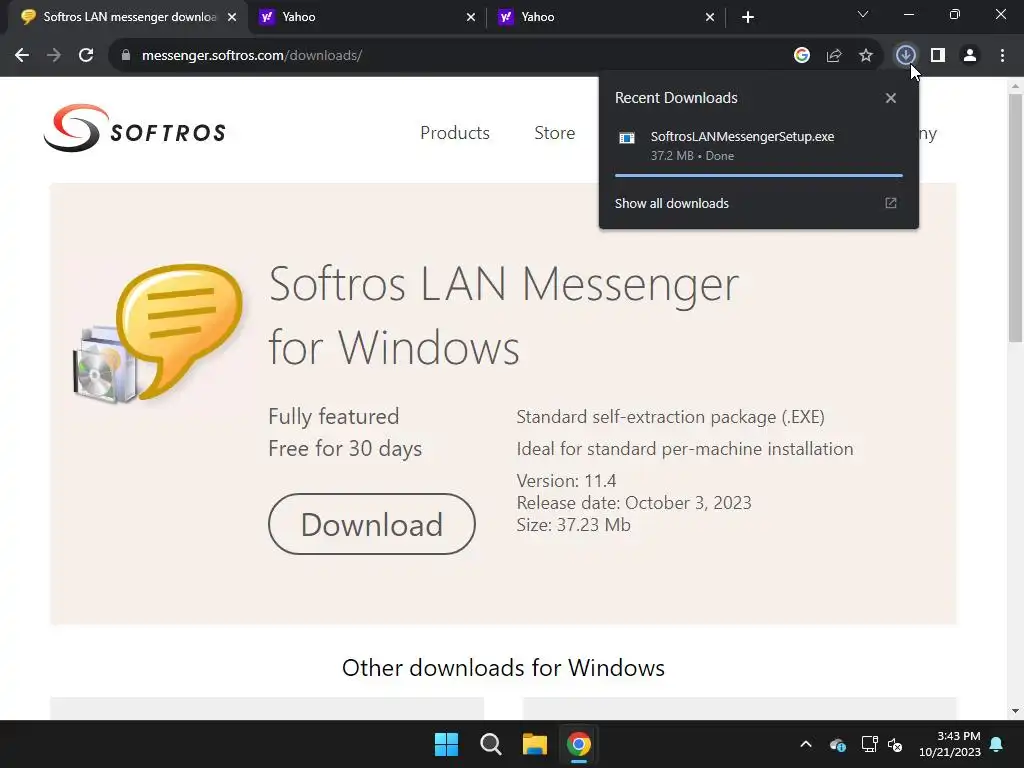
Task: Open SoftrosLANMessengerSetup.exe from downloads
Action: [x=742, y=136]
